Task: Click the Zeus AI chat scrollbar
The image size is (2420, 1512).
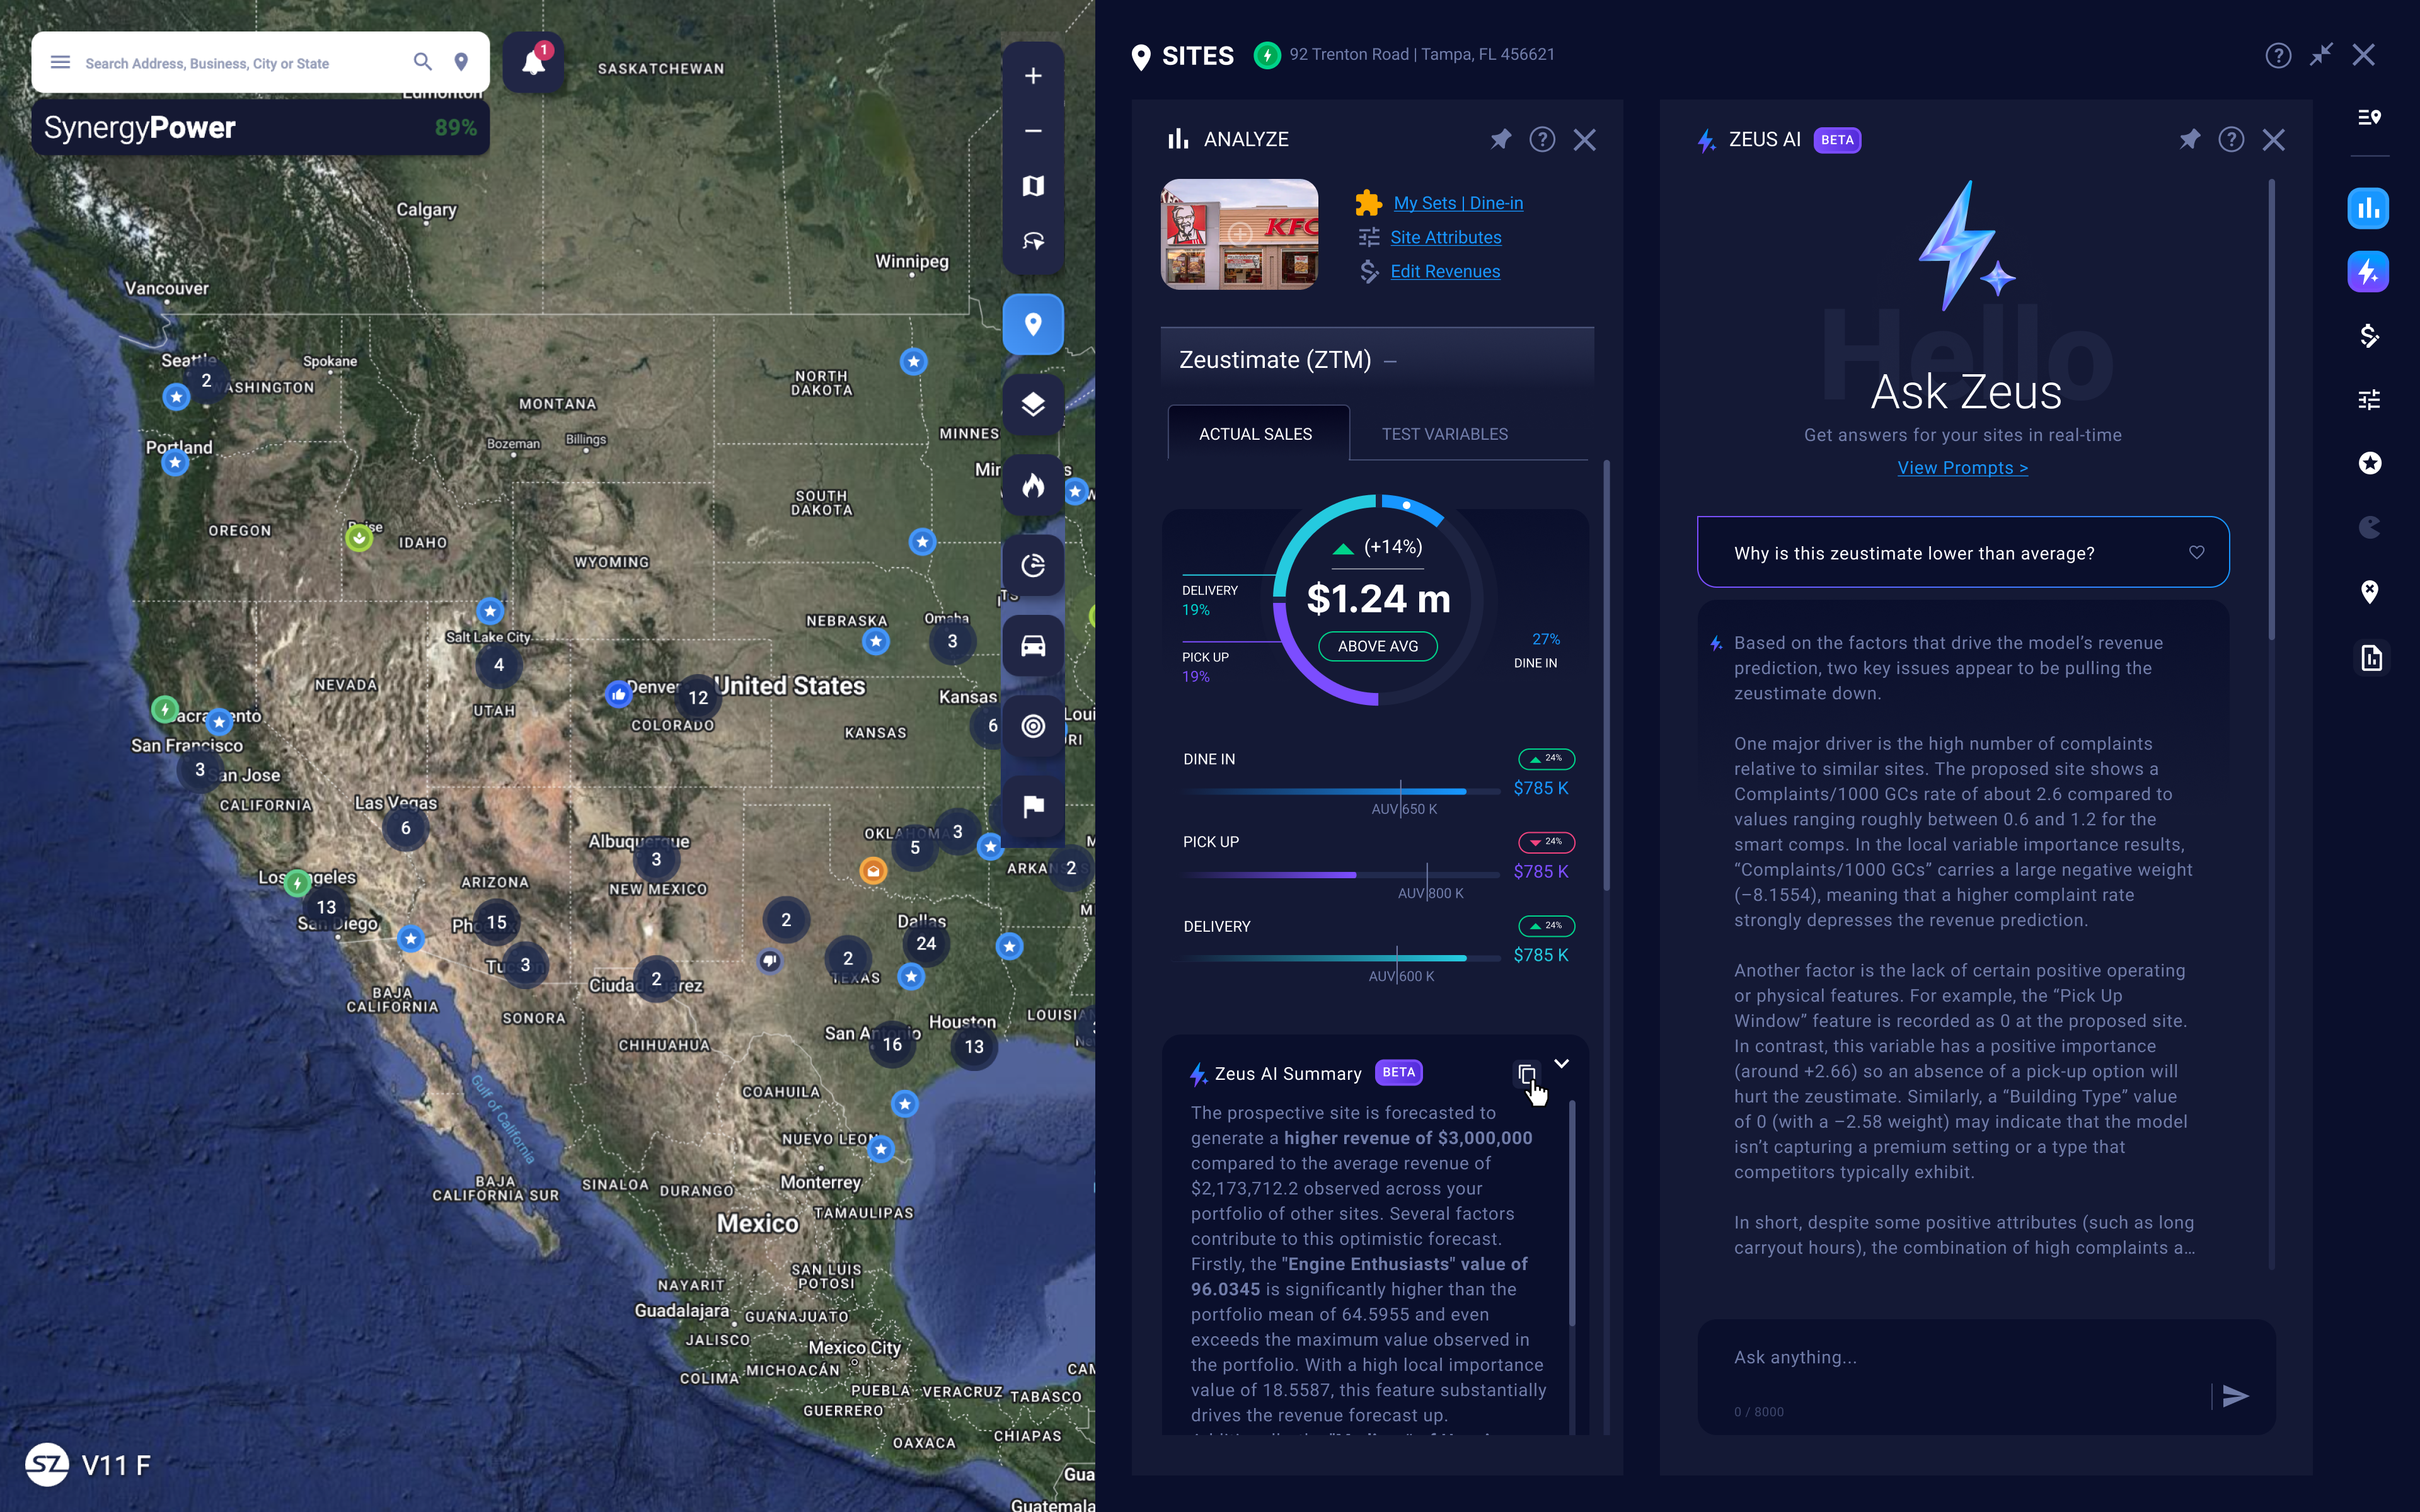Action: coord(2272,410)
